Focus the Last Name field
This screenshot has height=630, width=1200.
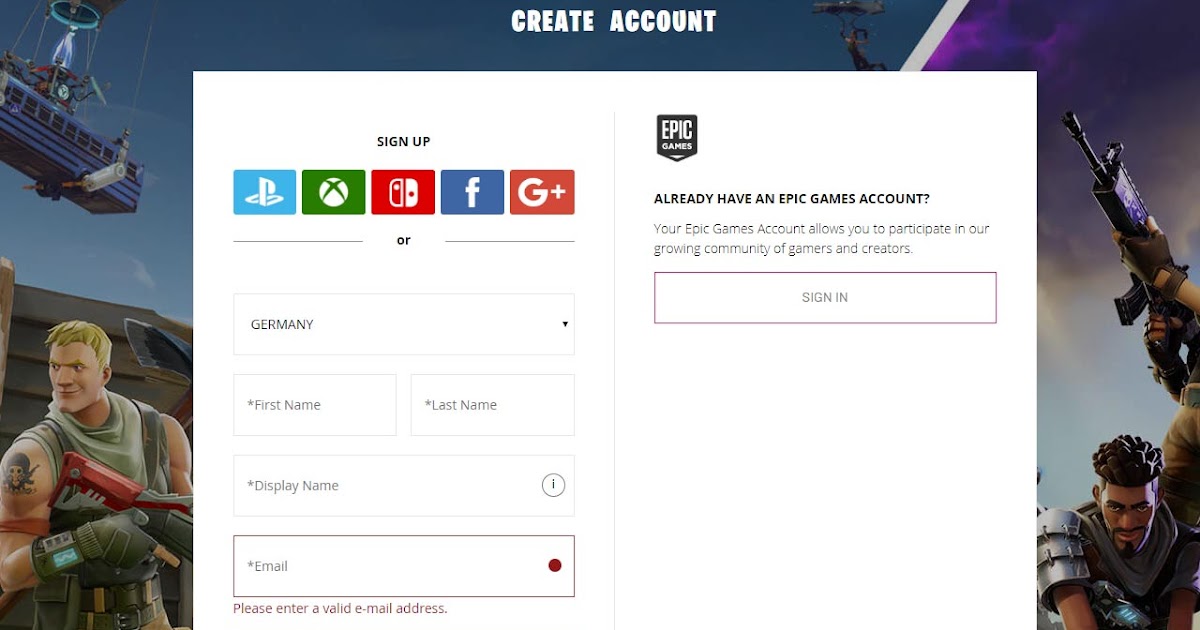pos(493,405)
